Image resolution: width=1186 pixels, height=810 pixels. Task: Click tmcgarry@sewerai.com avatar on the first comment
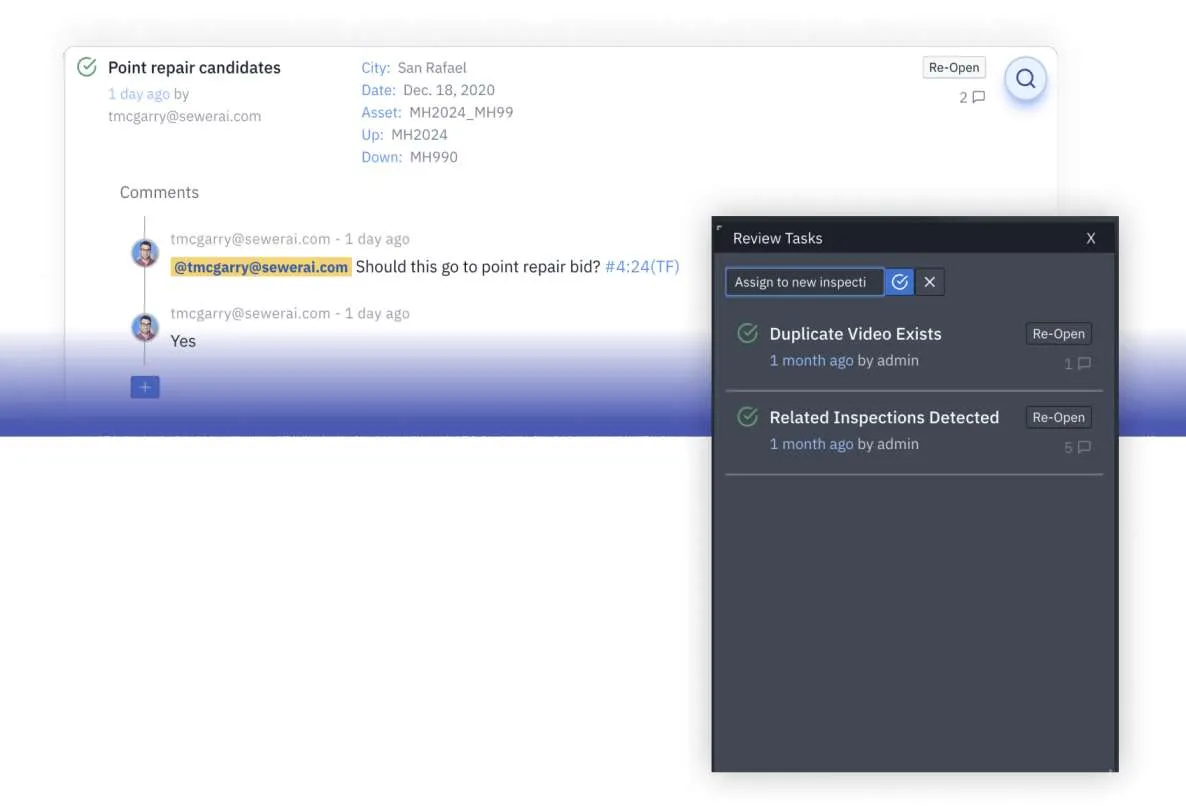[144, 252]
